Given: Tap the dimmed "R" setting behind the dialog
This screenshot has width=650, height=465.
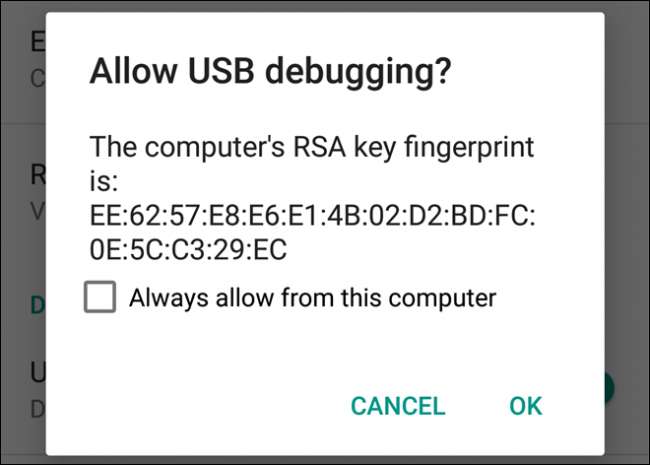Looking at the screenshot, I should pyautogui.click(x=39, y=175).
